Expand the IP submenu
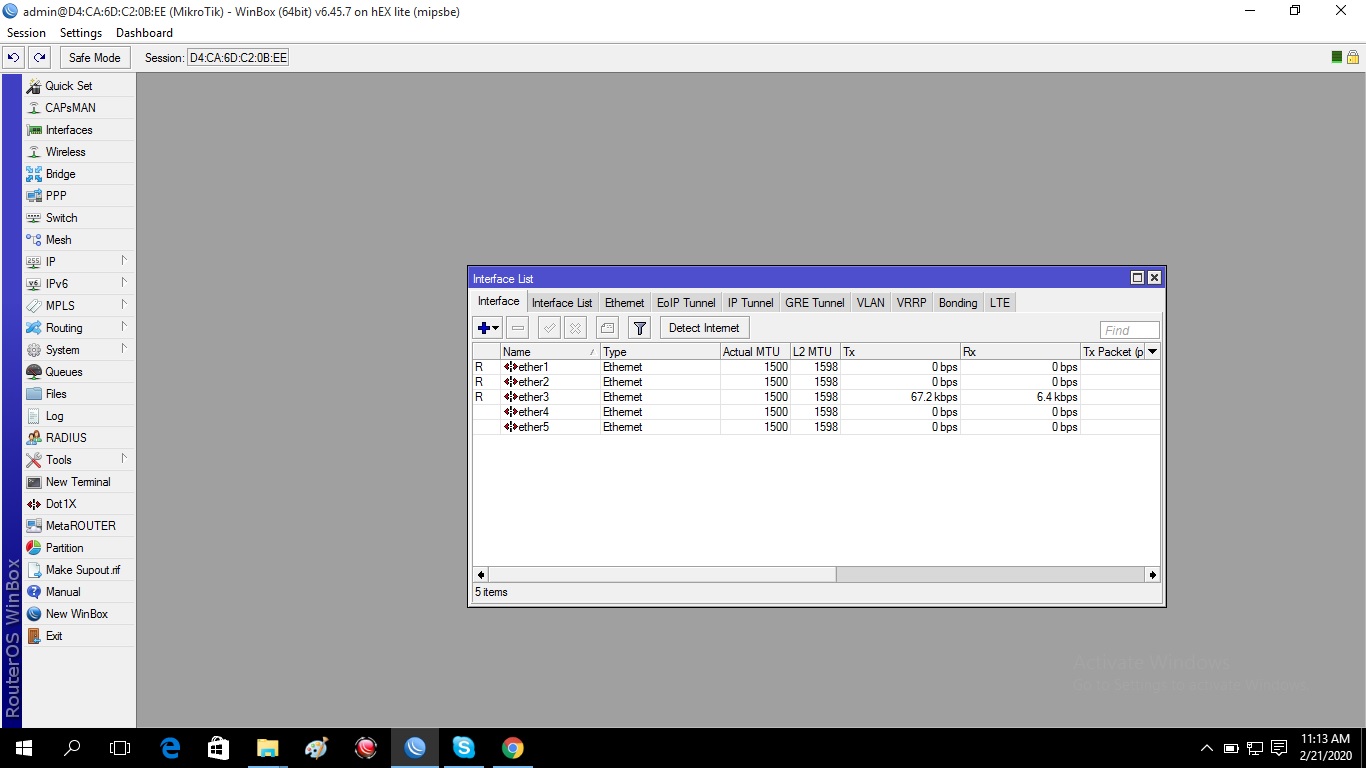 point(78,262)
